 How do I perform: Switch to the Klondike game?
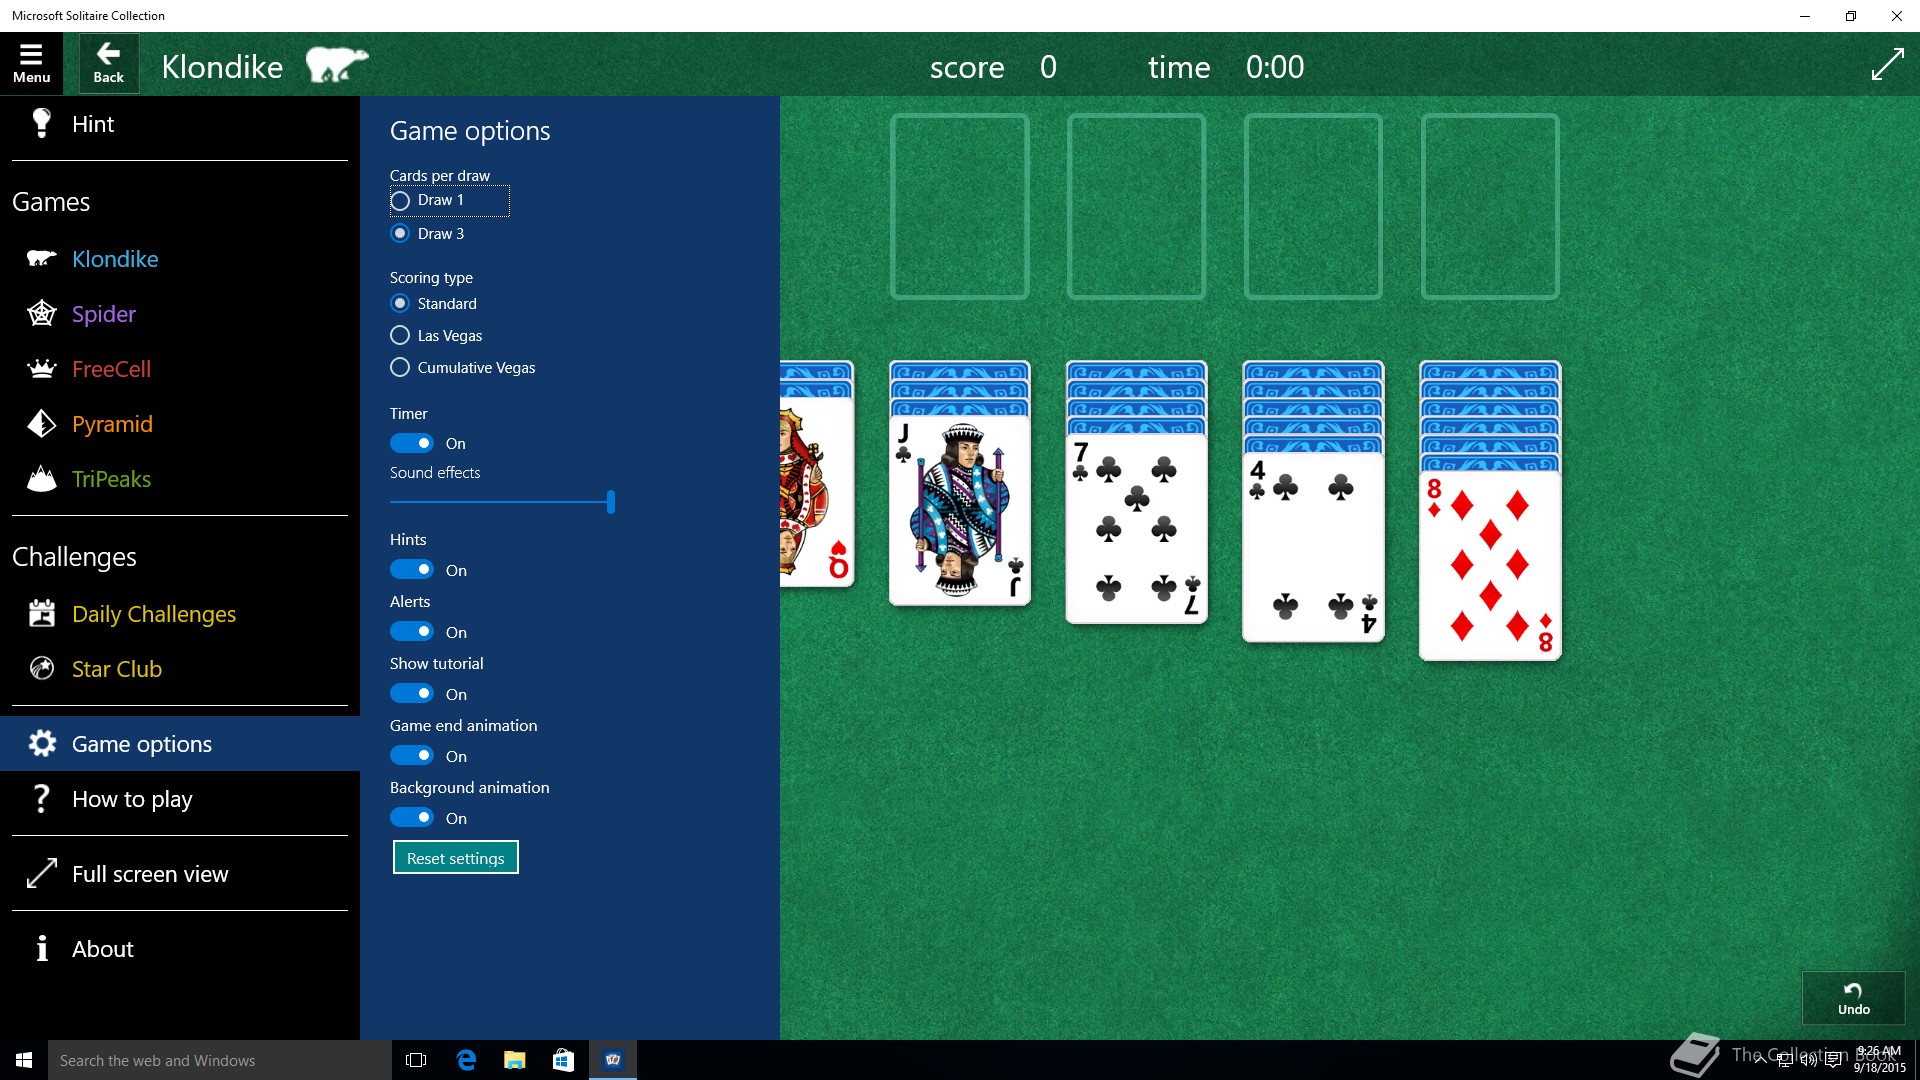point(180,259)
